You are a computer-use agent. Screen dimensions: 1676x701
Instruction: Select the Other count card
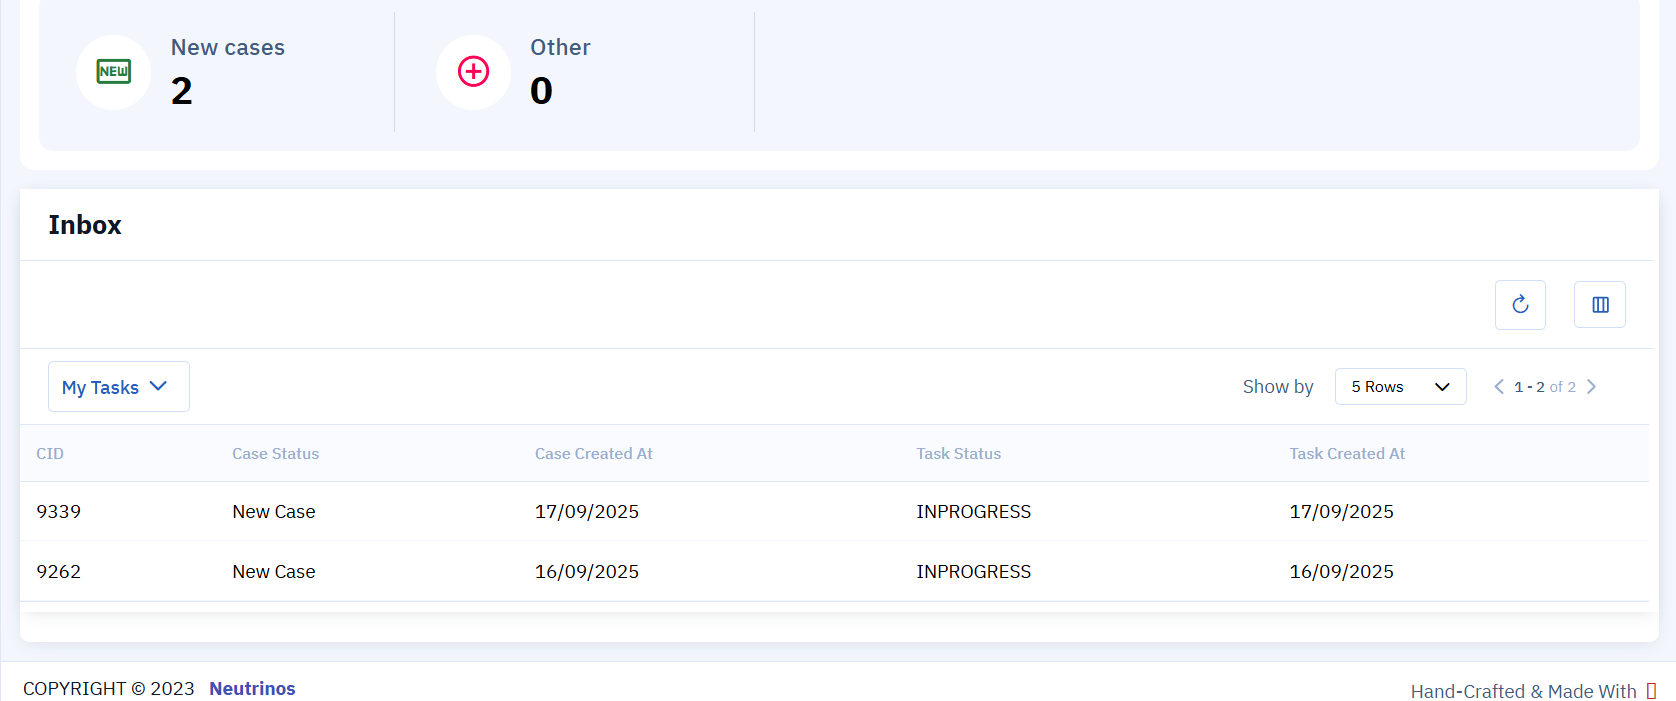(560, 70)
